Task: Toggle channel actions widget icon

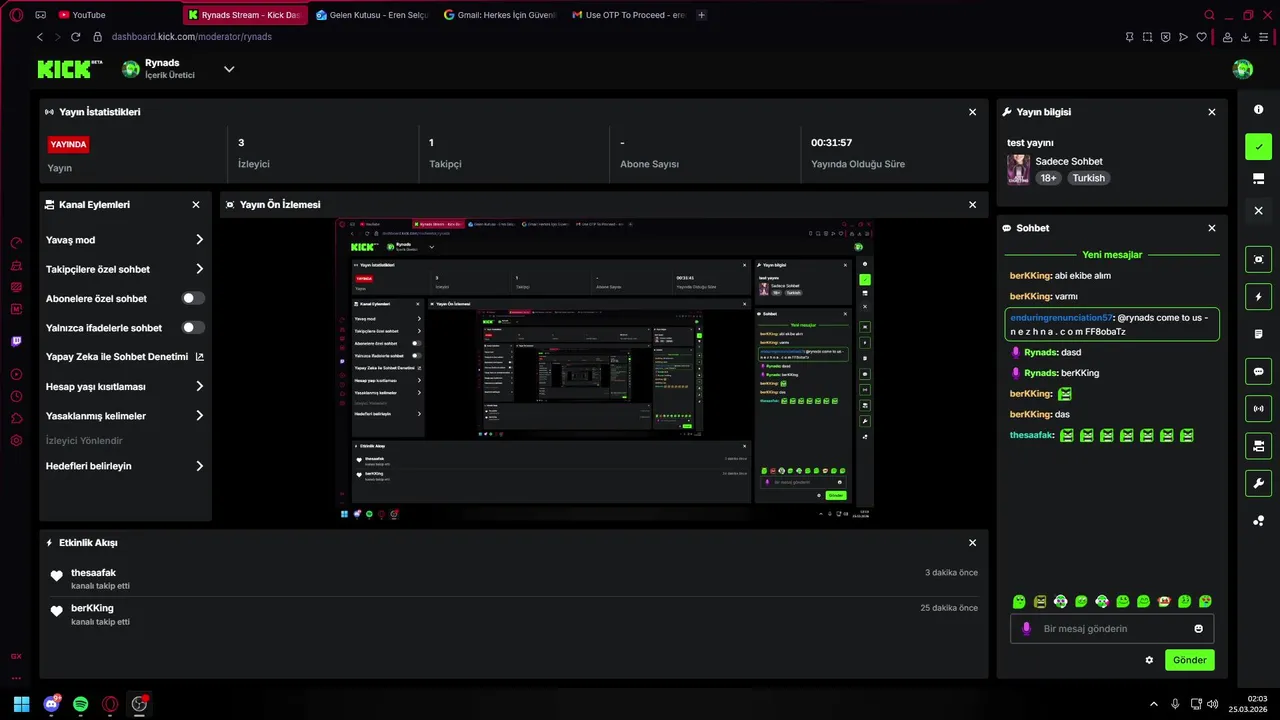Action: point(1258,446)
